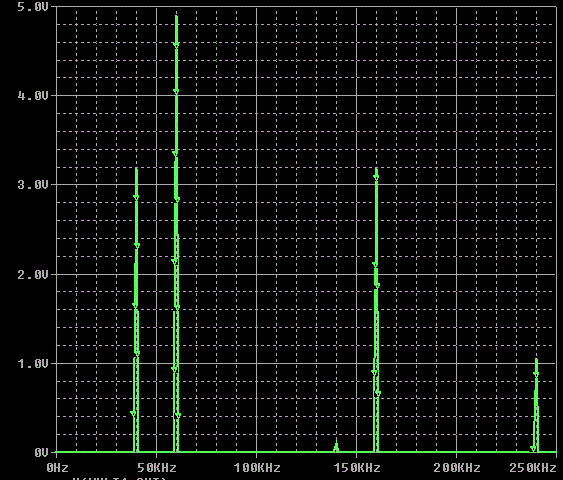
Task: Select the 100KHz x-axis label
Action: [257, 468]
